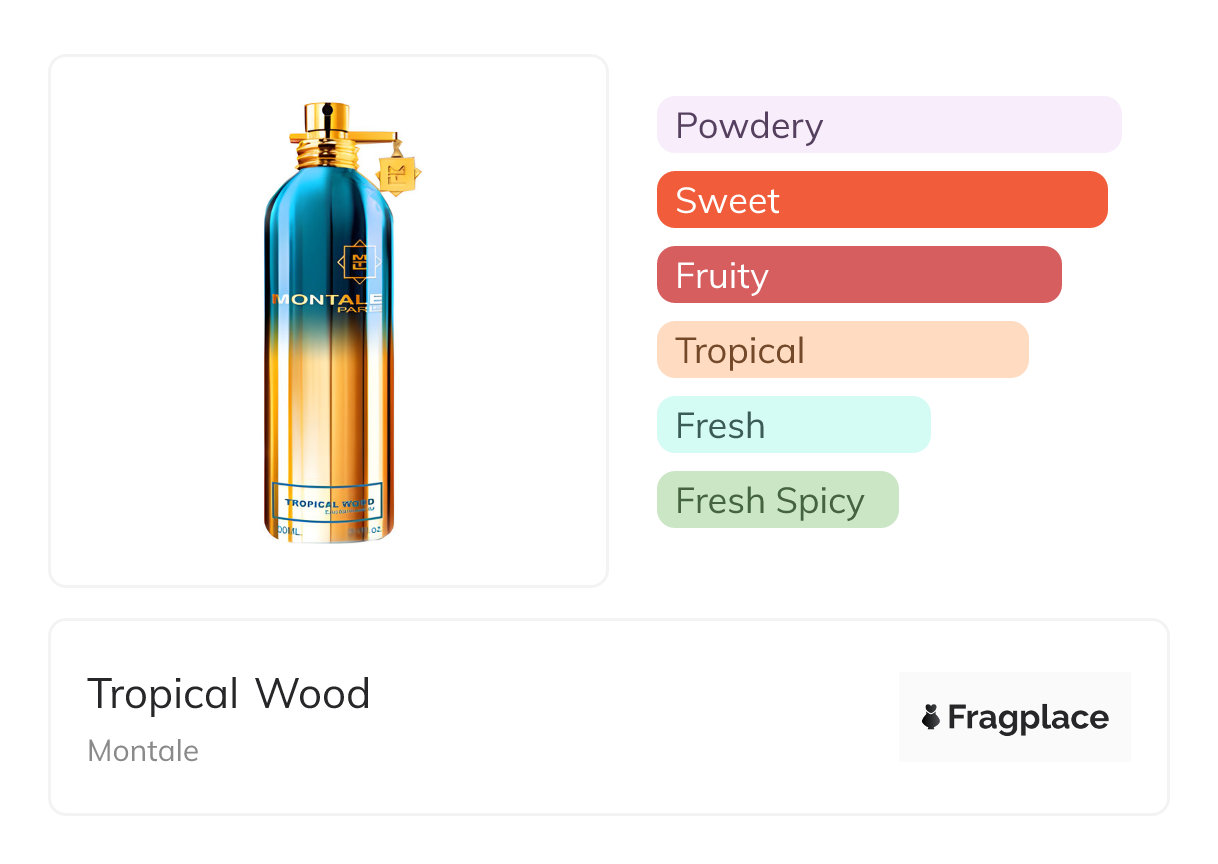Click the Montale diamond emblem on bottle
Image resolution: width=1218 pixels, height=864 pixels.
[x=360, y=262]
